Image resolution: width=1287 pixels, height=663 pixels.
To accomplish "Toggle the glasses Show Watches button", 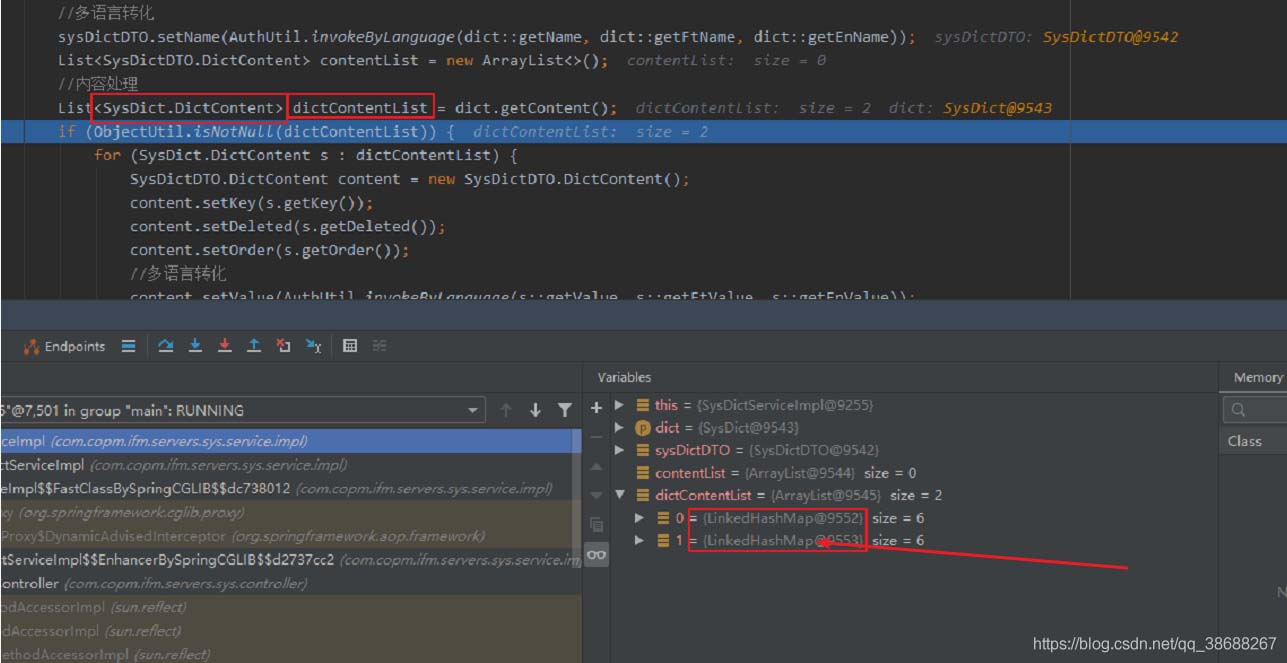I will [597, 555].
